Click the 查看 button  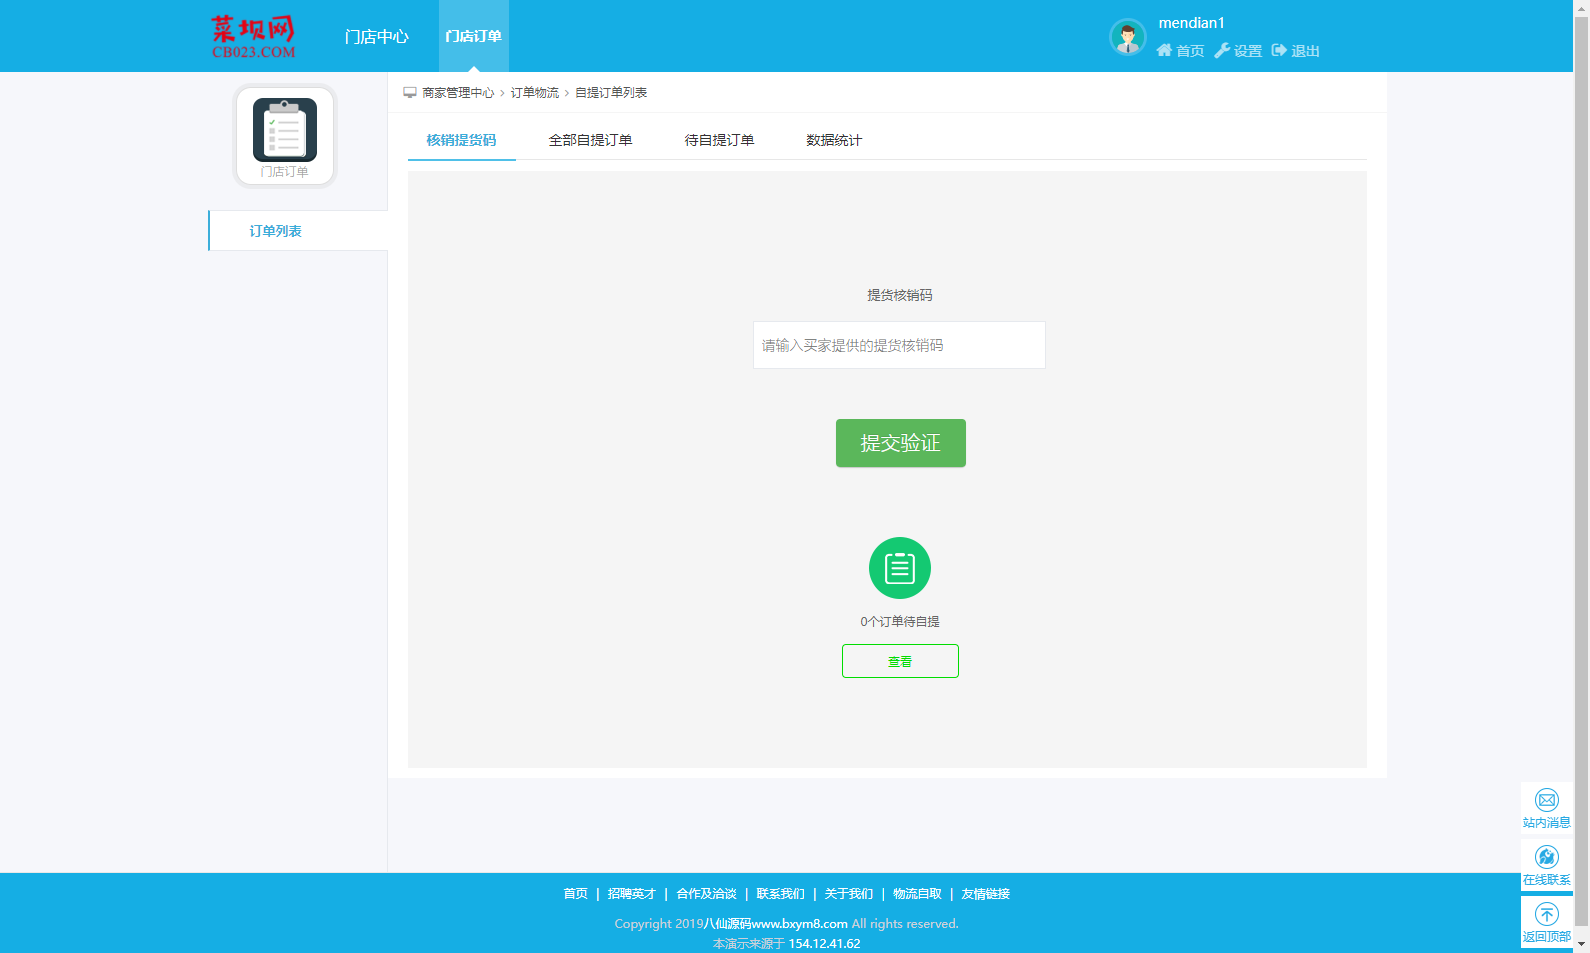[900, 661]
